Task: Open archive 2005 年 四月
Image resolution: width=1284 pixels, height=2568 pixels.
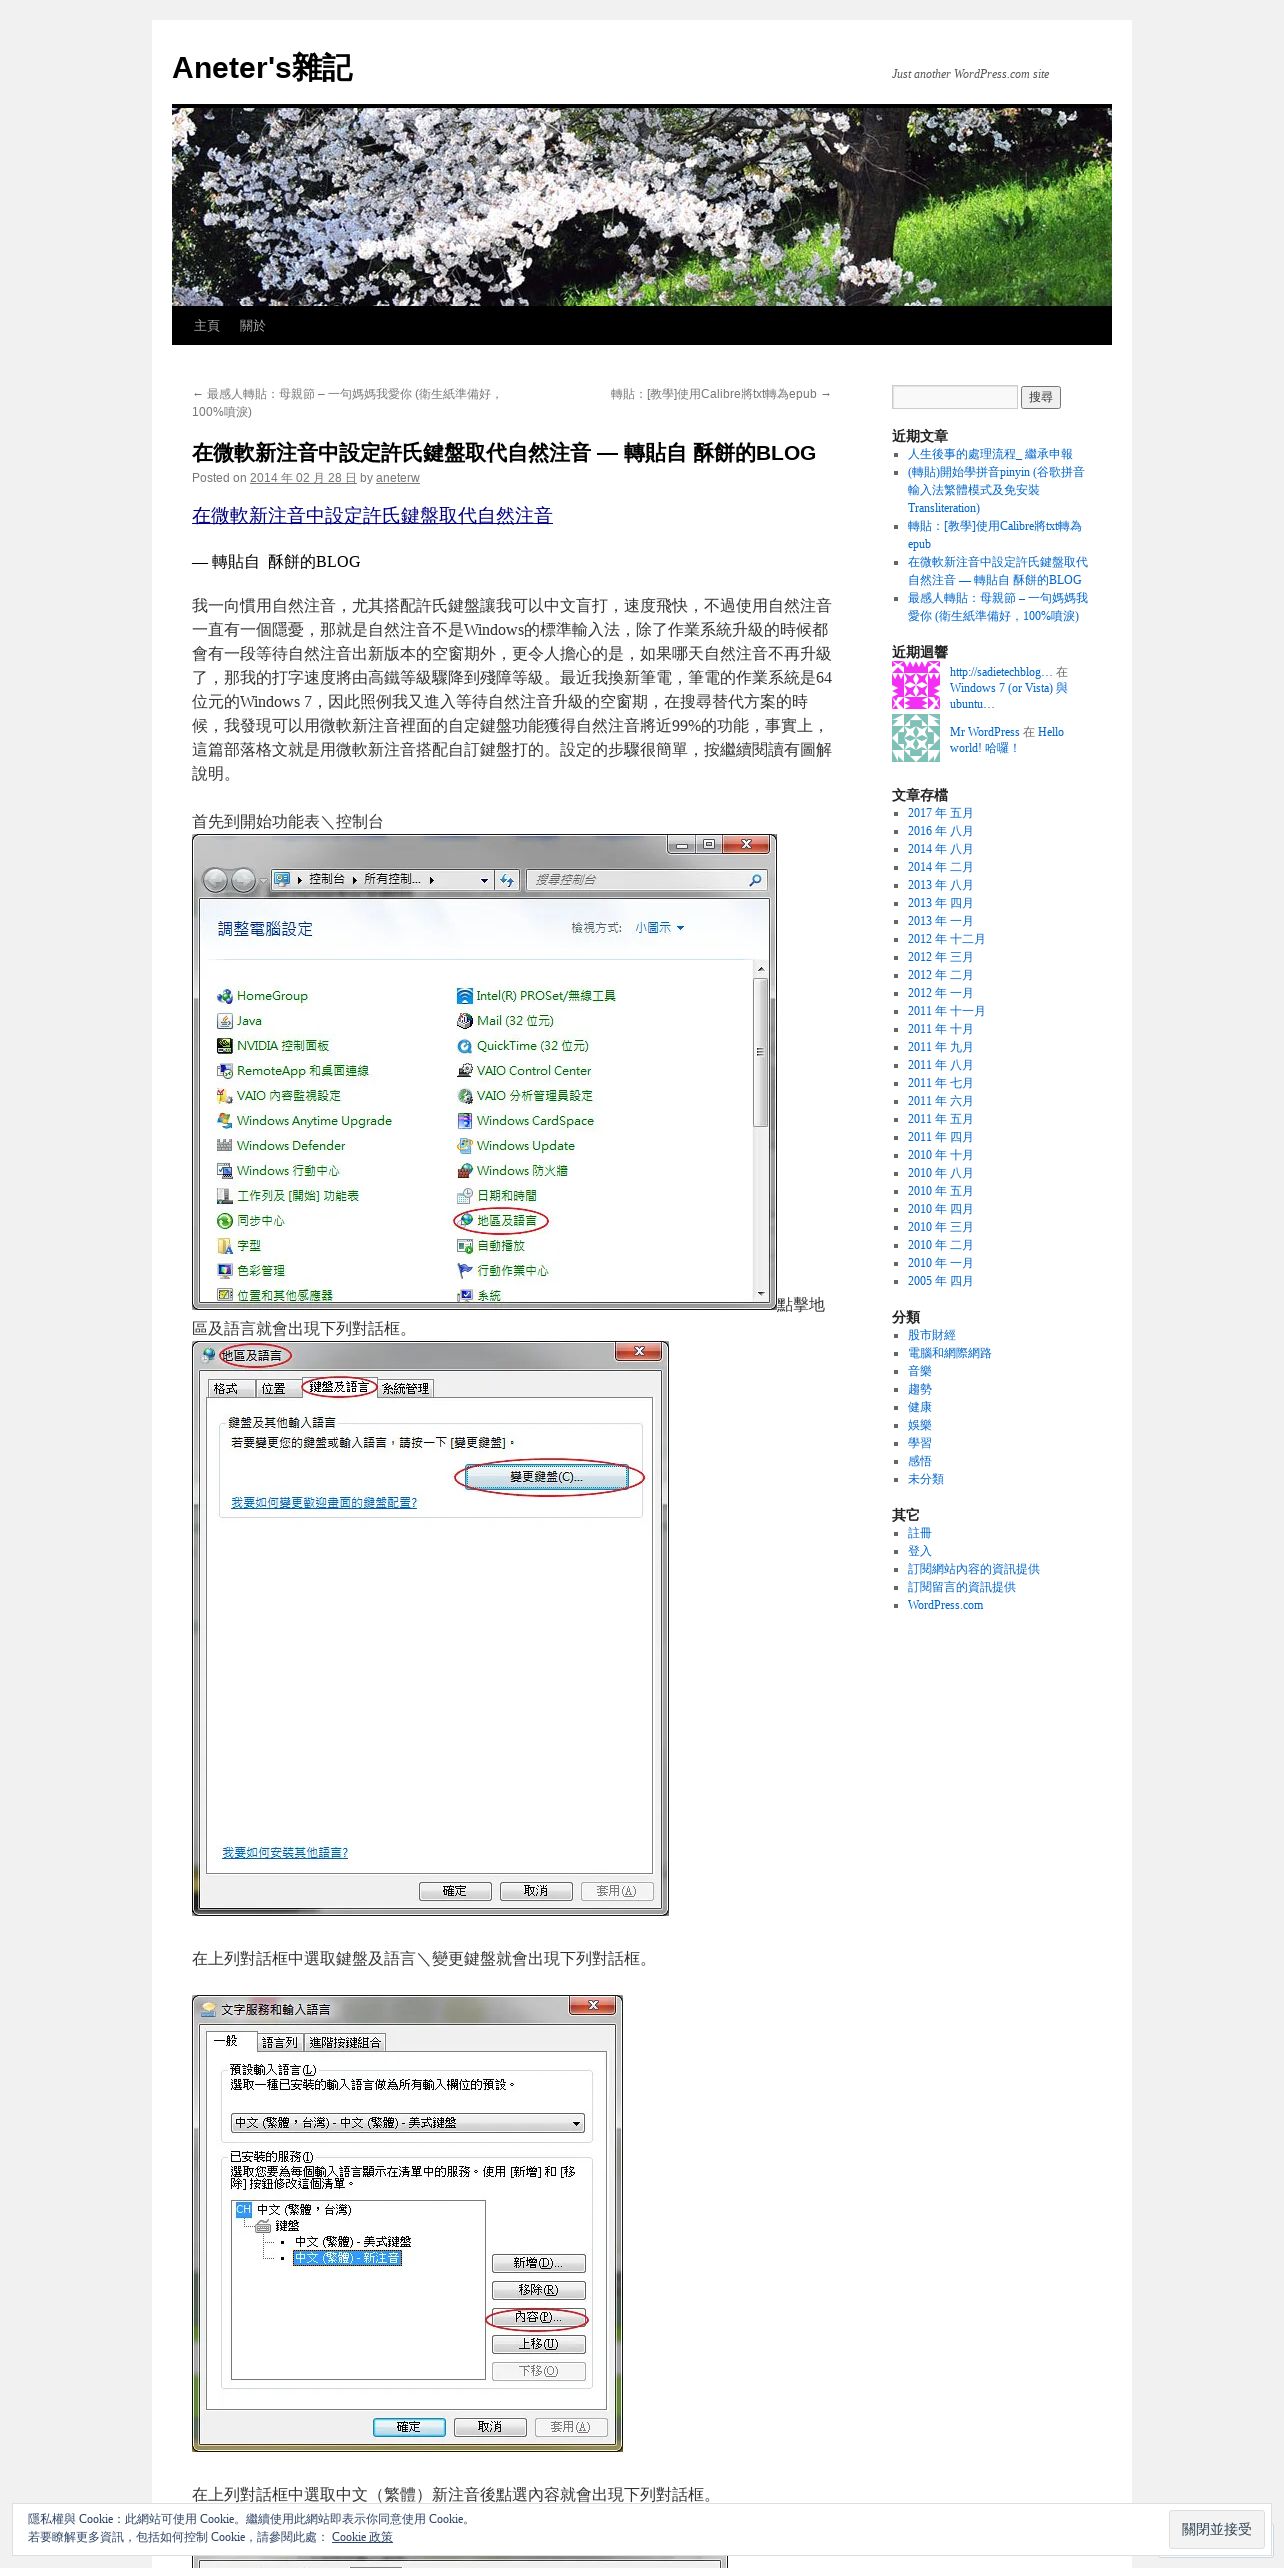Action: (x=940, y=1281)
